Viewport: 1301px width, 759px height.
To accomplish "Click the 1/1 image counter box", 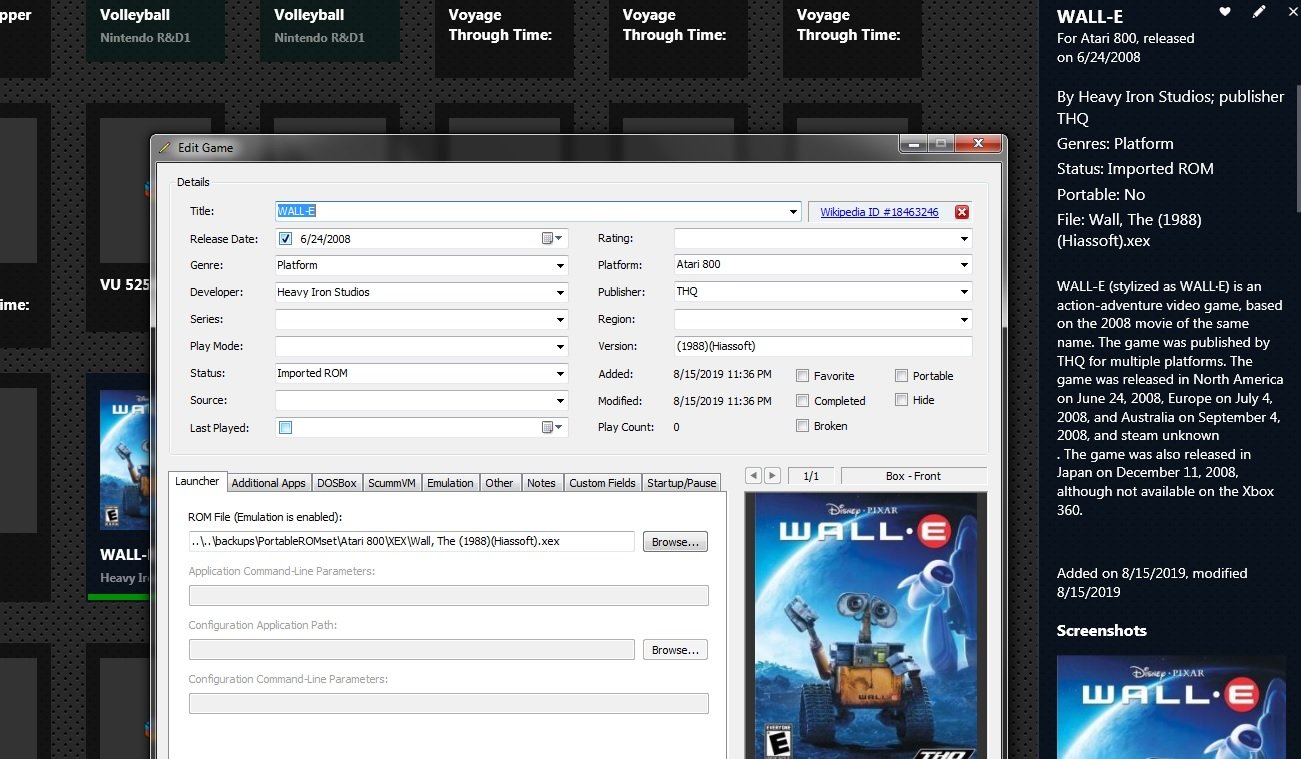I will [x=811, y=476].
